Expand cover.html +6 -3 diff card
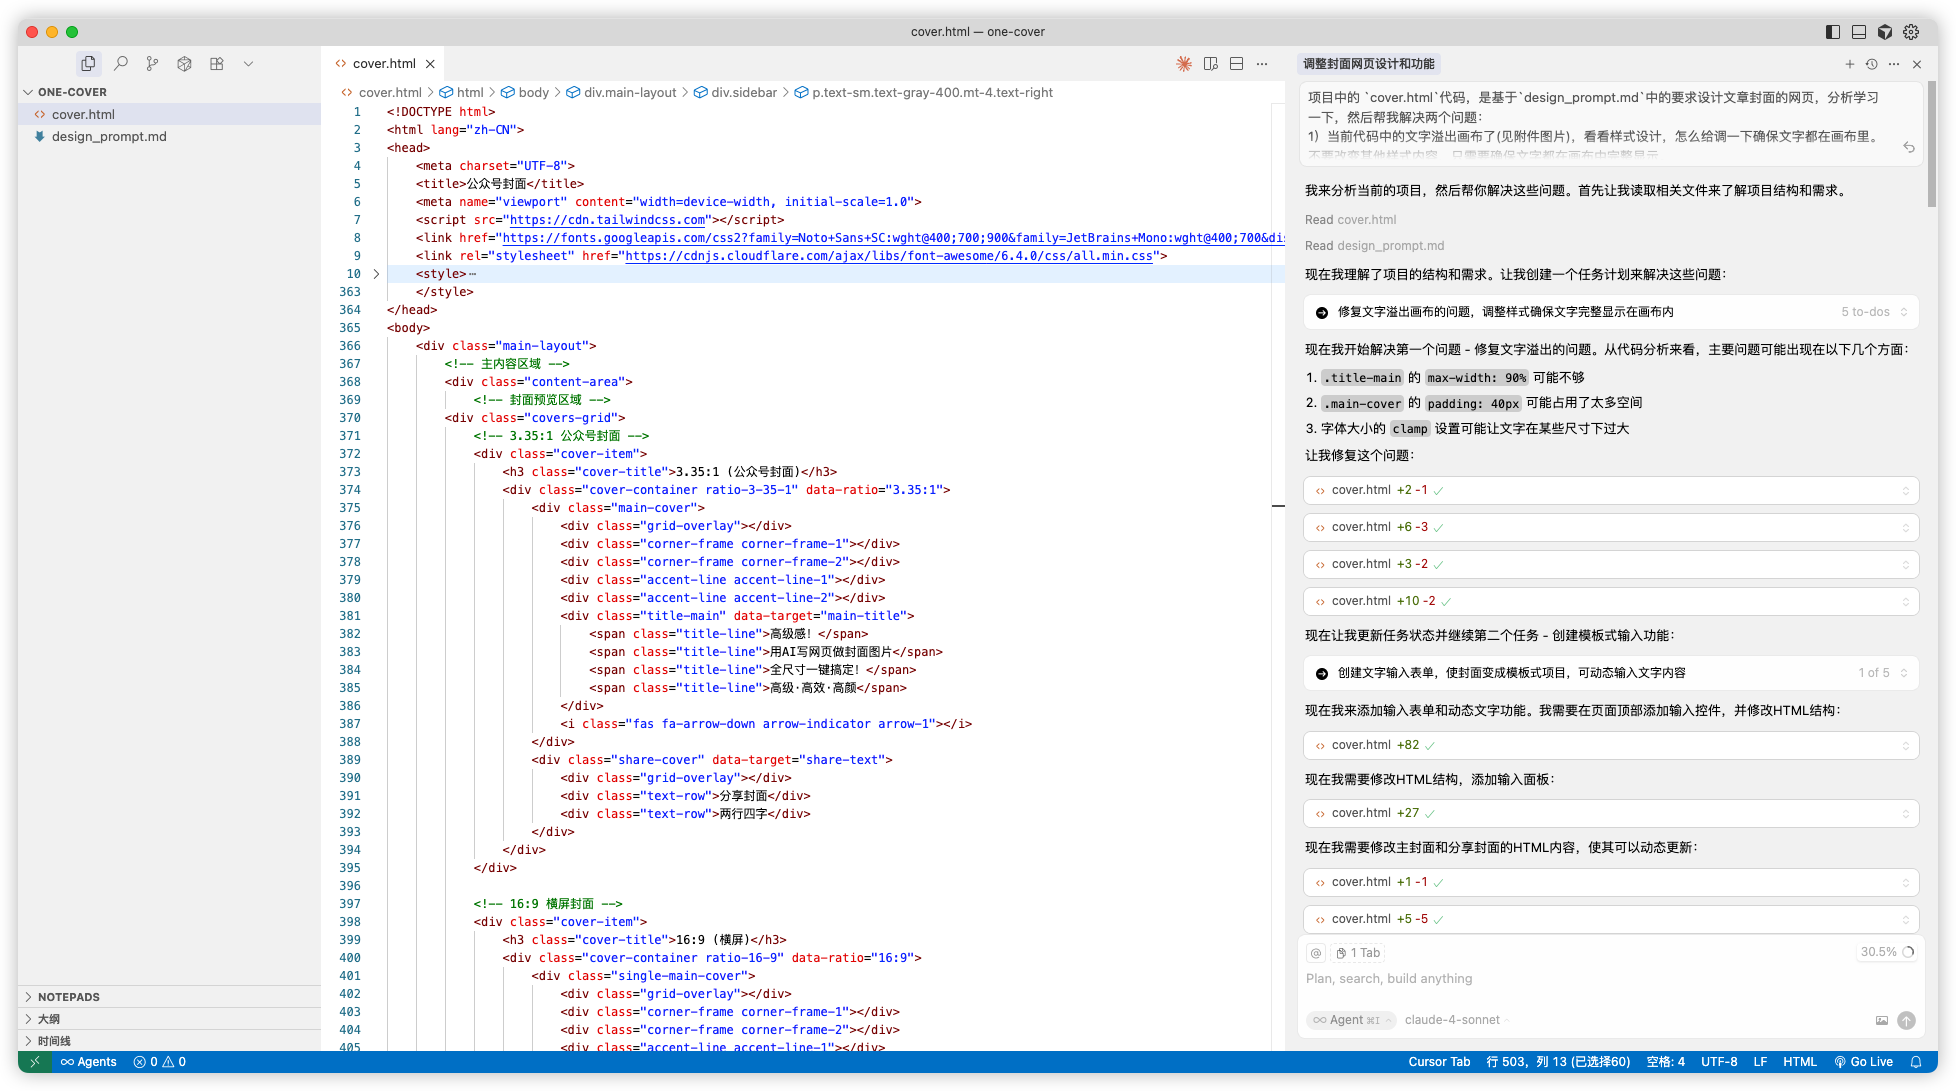 [1610, 527]
